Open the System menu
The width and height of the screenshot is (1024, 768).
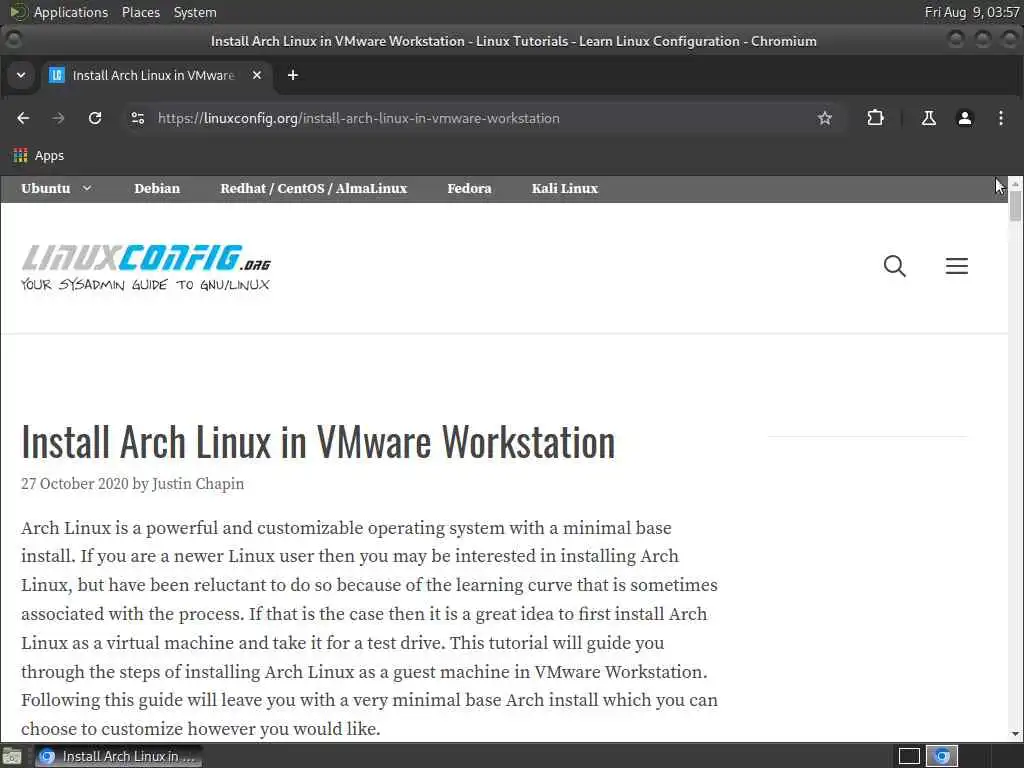point(195,12)
